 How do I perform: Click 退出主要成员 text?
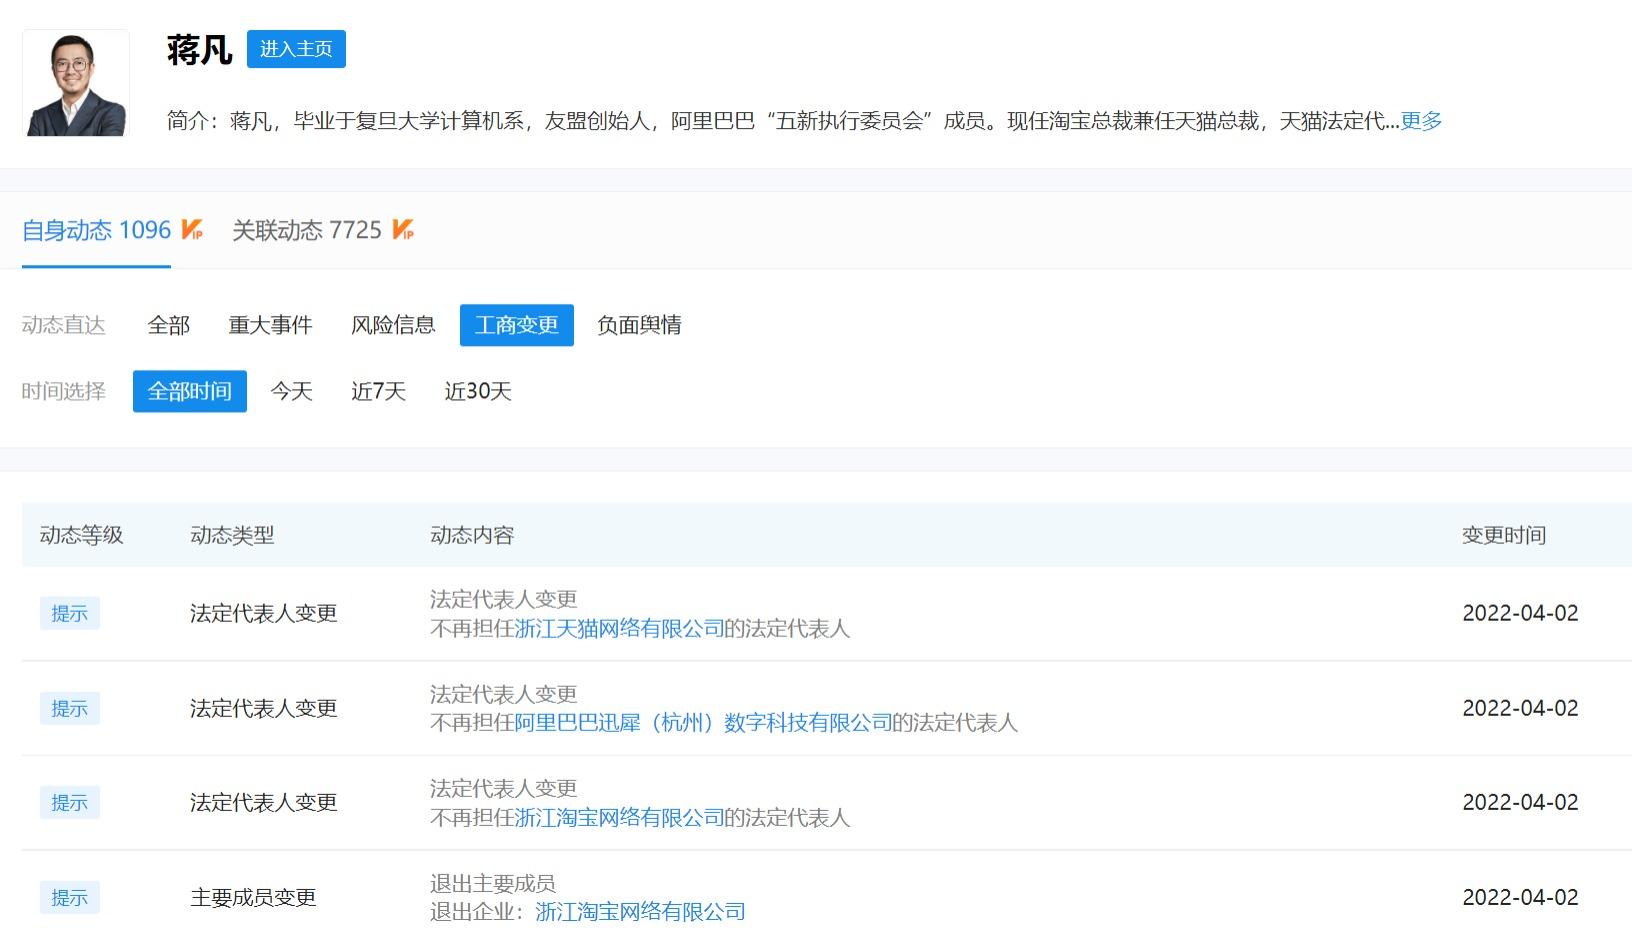(493, 883)
